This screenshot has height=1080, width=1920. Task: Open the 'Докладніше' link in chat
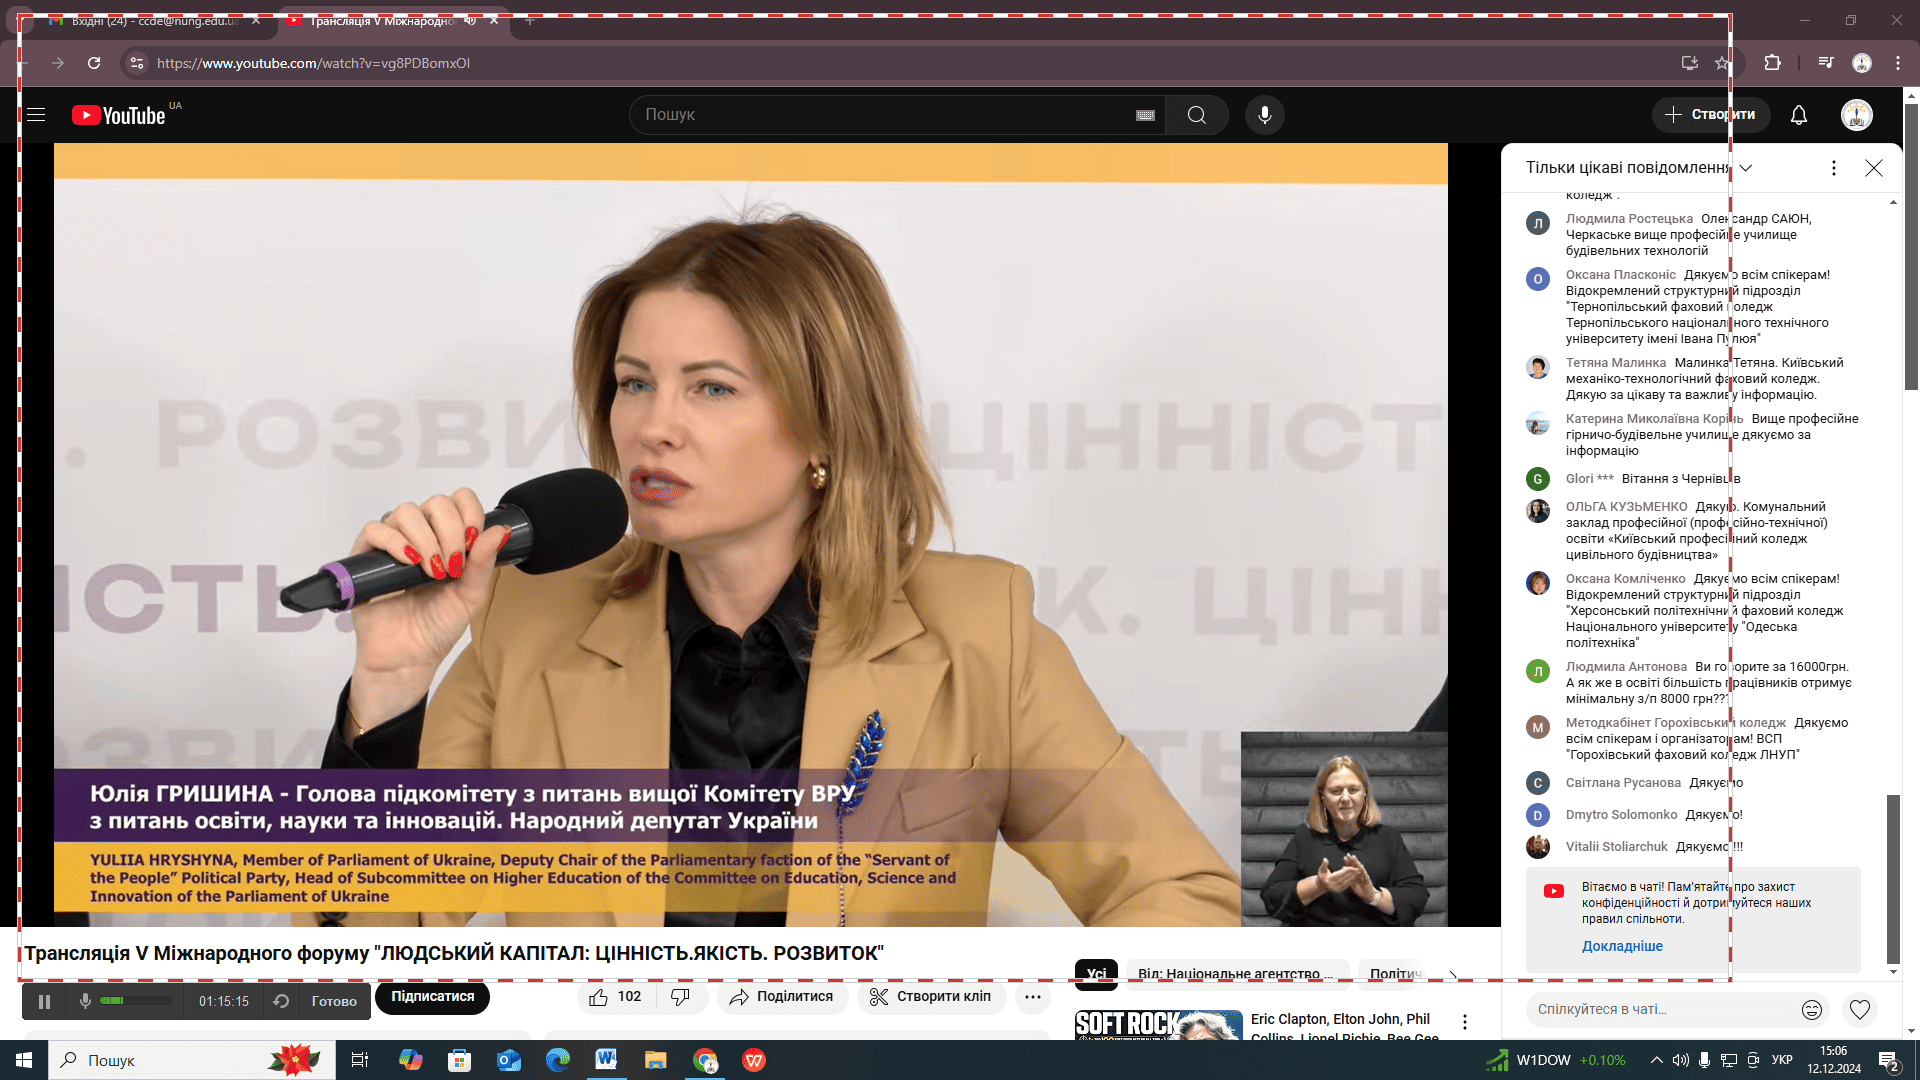1622,946
